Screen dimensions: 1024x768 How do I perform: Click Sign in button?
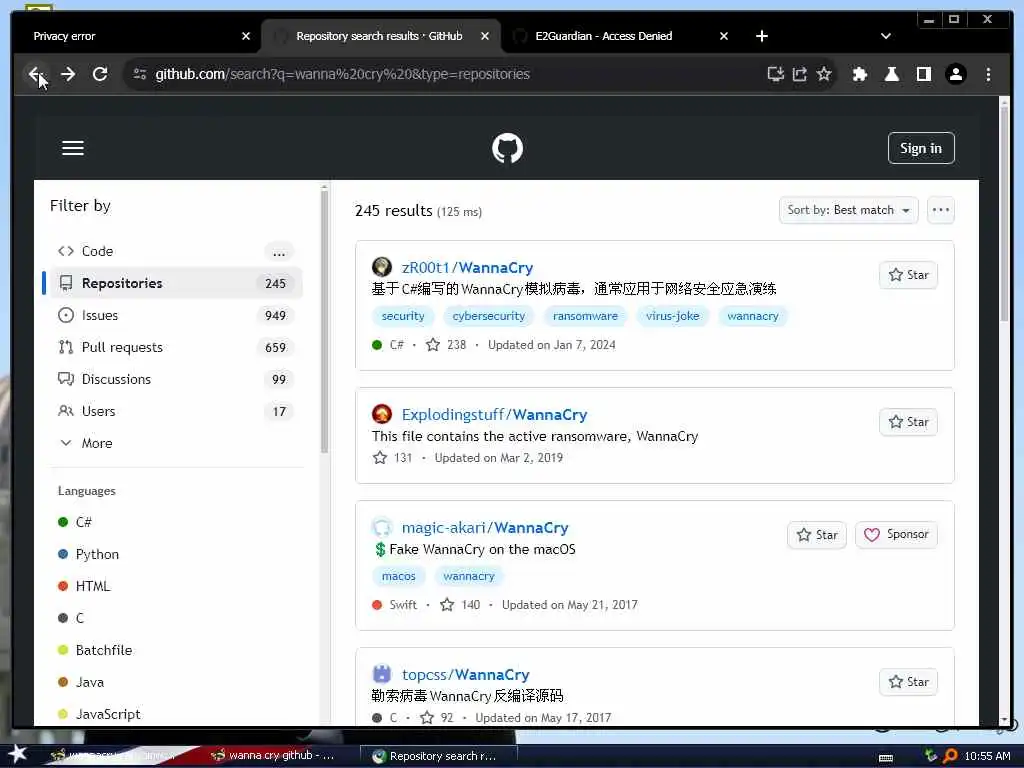click(921, 148)
